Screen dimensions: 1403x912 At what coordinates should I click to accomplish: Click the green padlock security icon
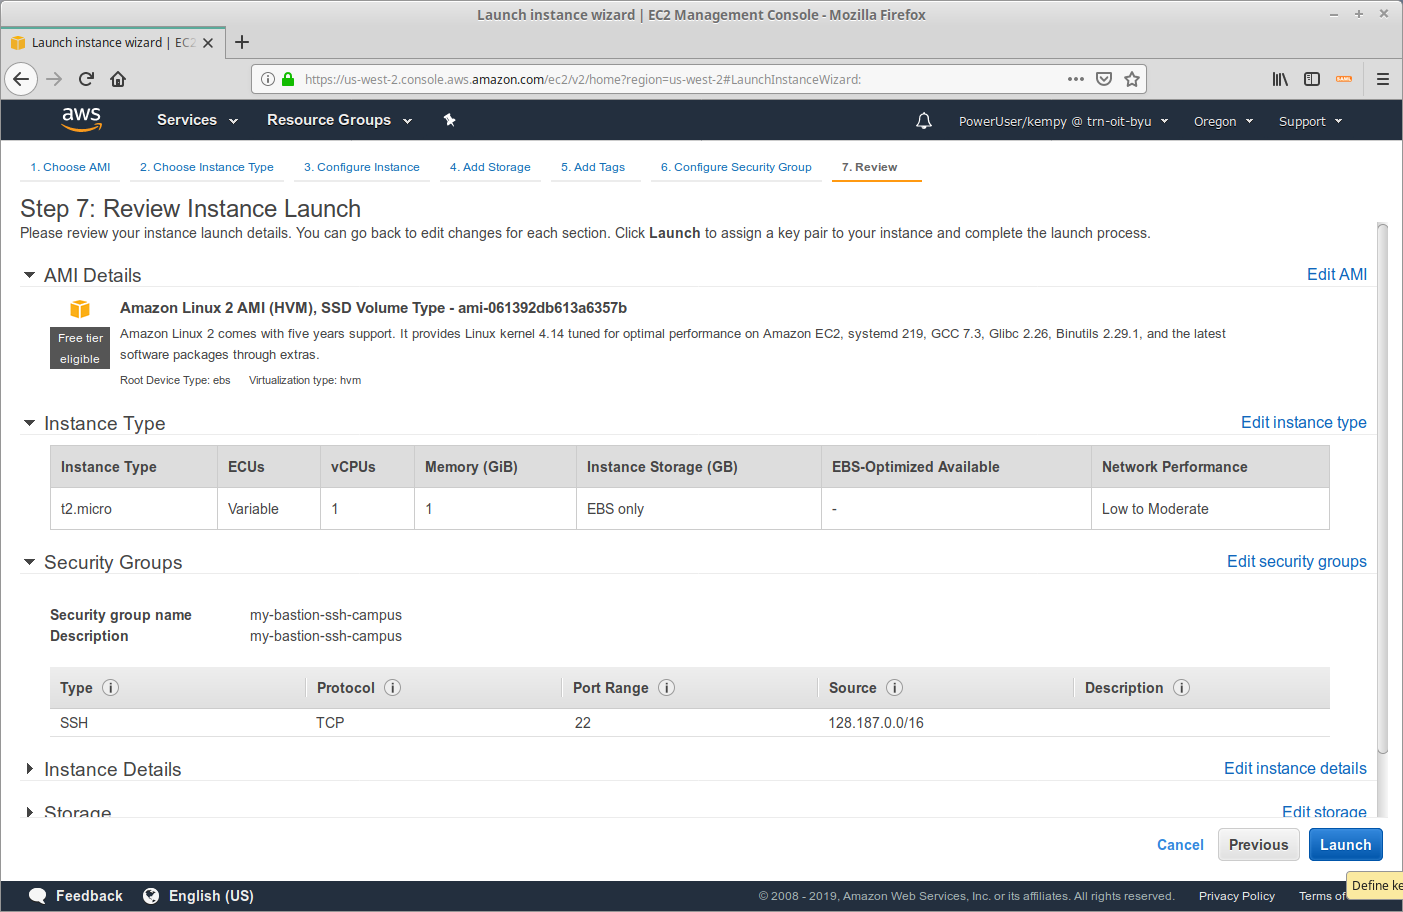click(x=288, y=79)
